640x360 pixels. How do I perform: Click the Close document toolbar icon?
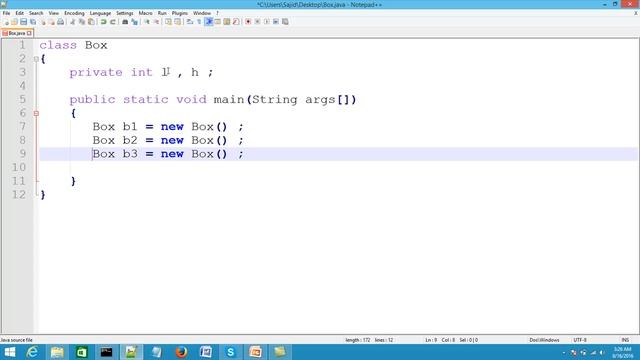(x=43, y=22)
